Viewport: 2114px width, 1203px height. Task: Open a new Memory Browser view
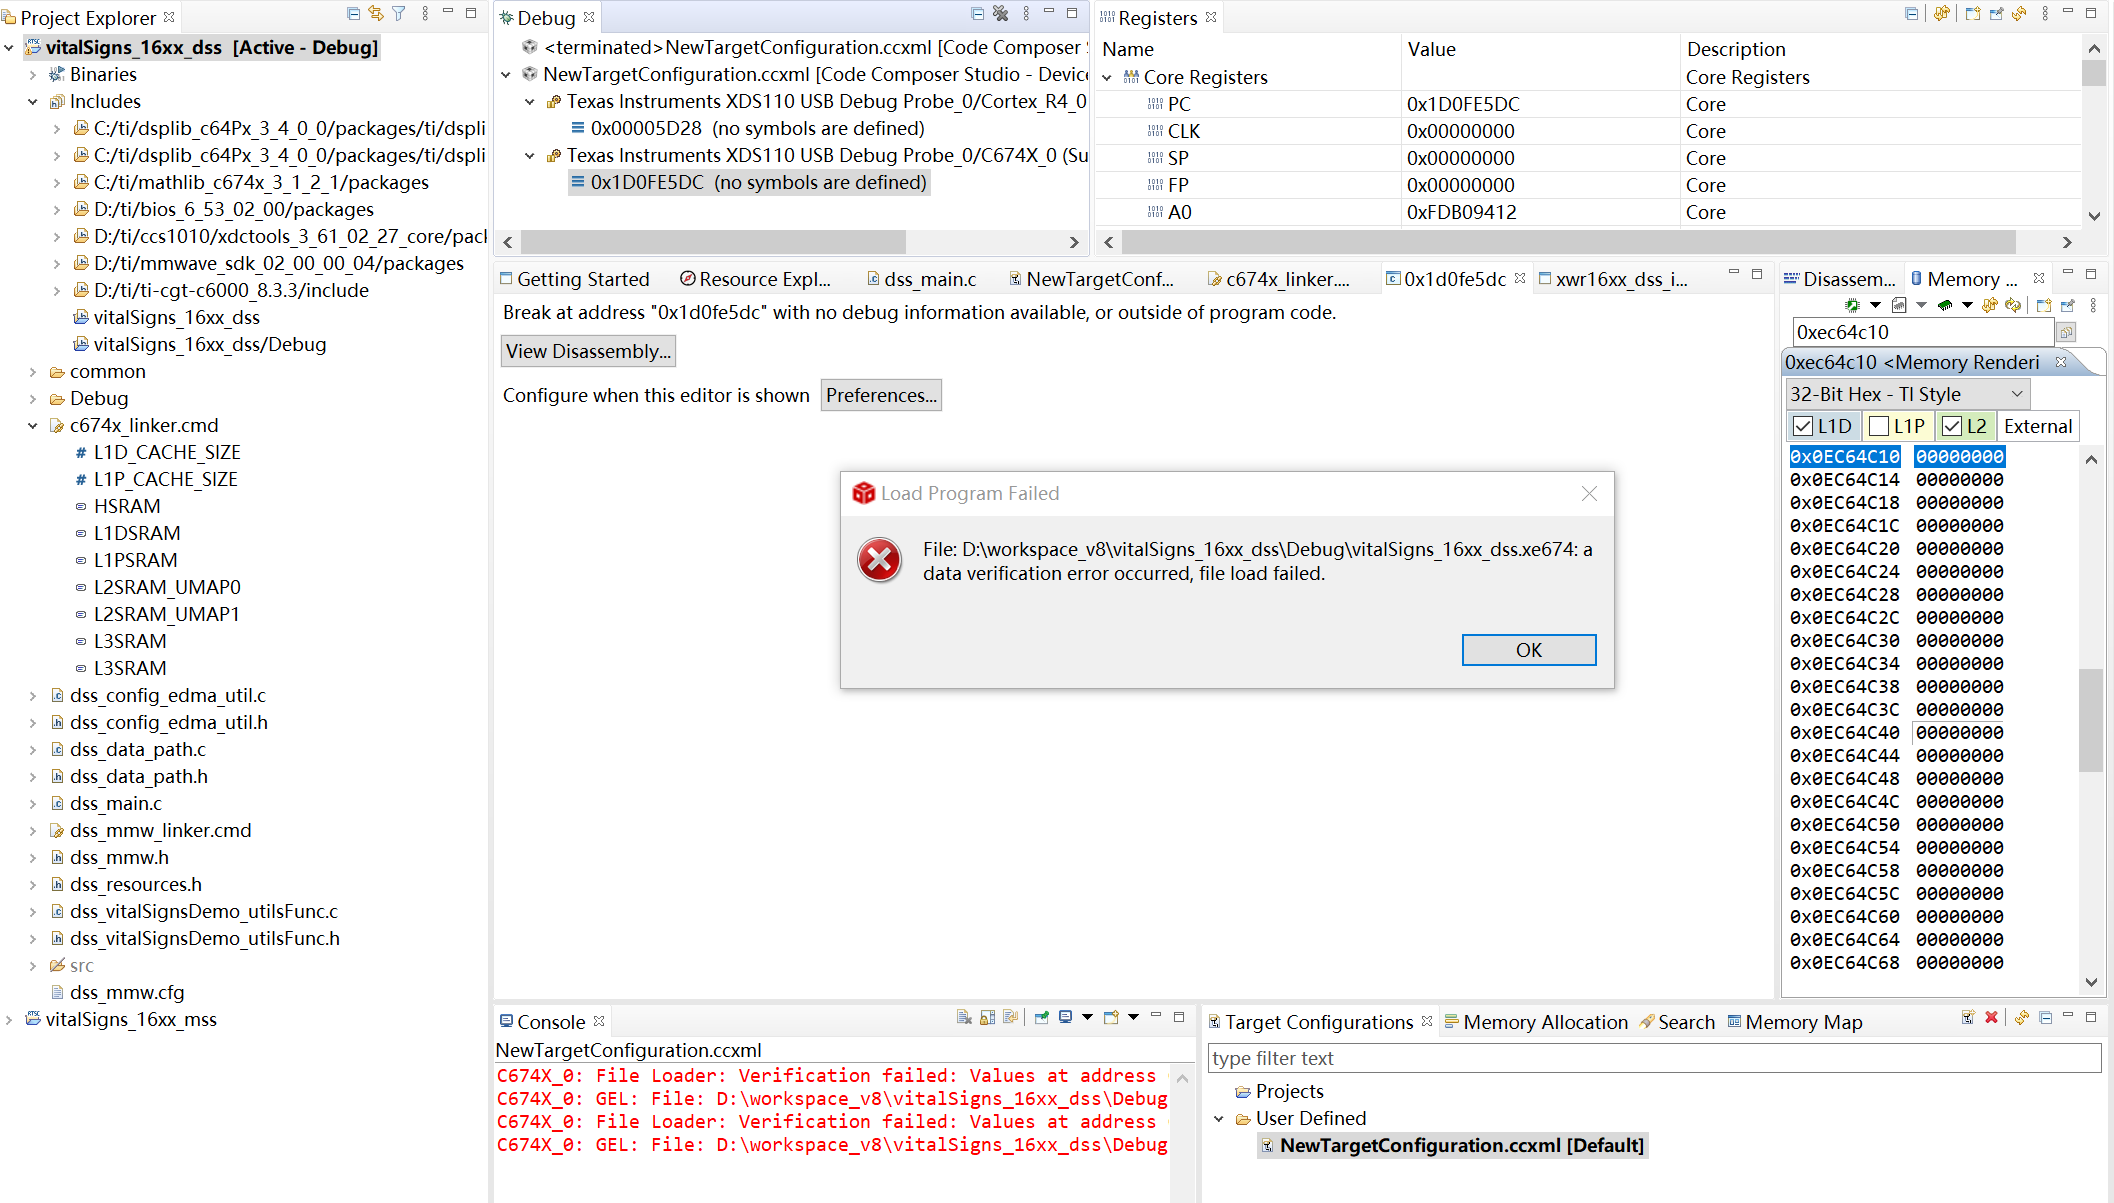(2043, 305)
